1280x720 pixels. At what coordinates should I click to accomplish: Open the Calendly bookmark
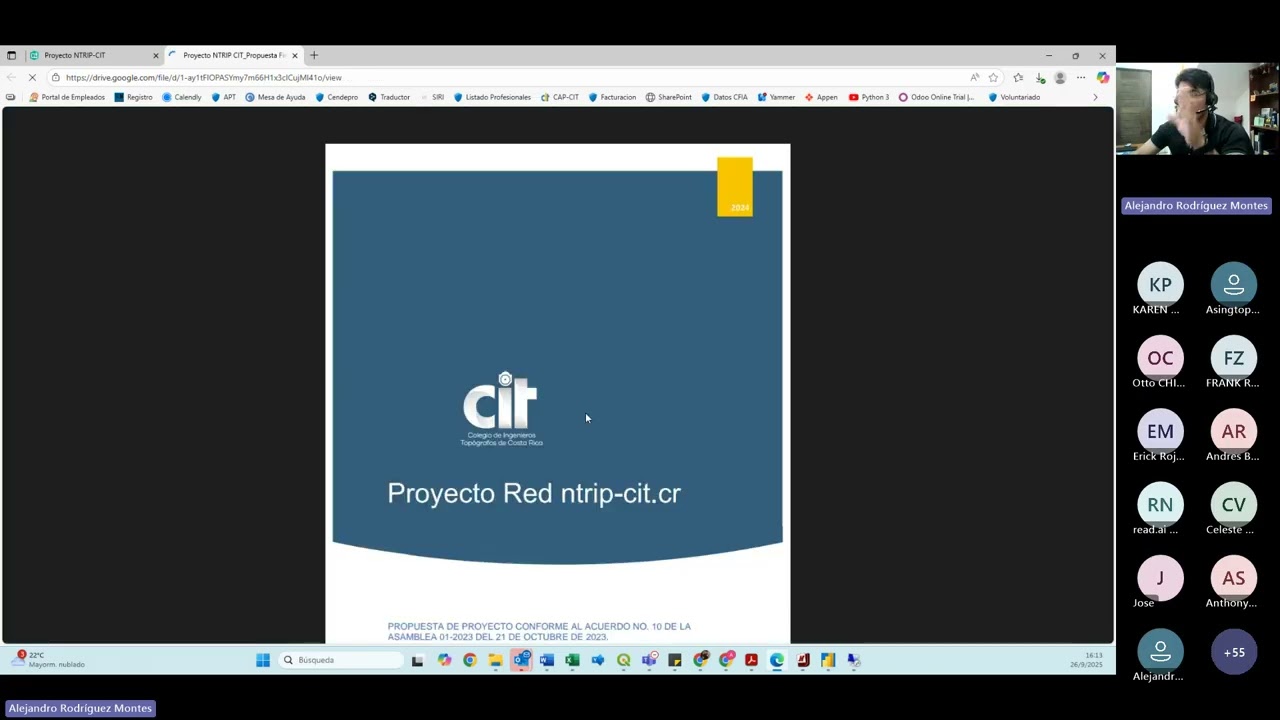point(181,97)
